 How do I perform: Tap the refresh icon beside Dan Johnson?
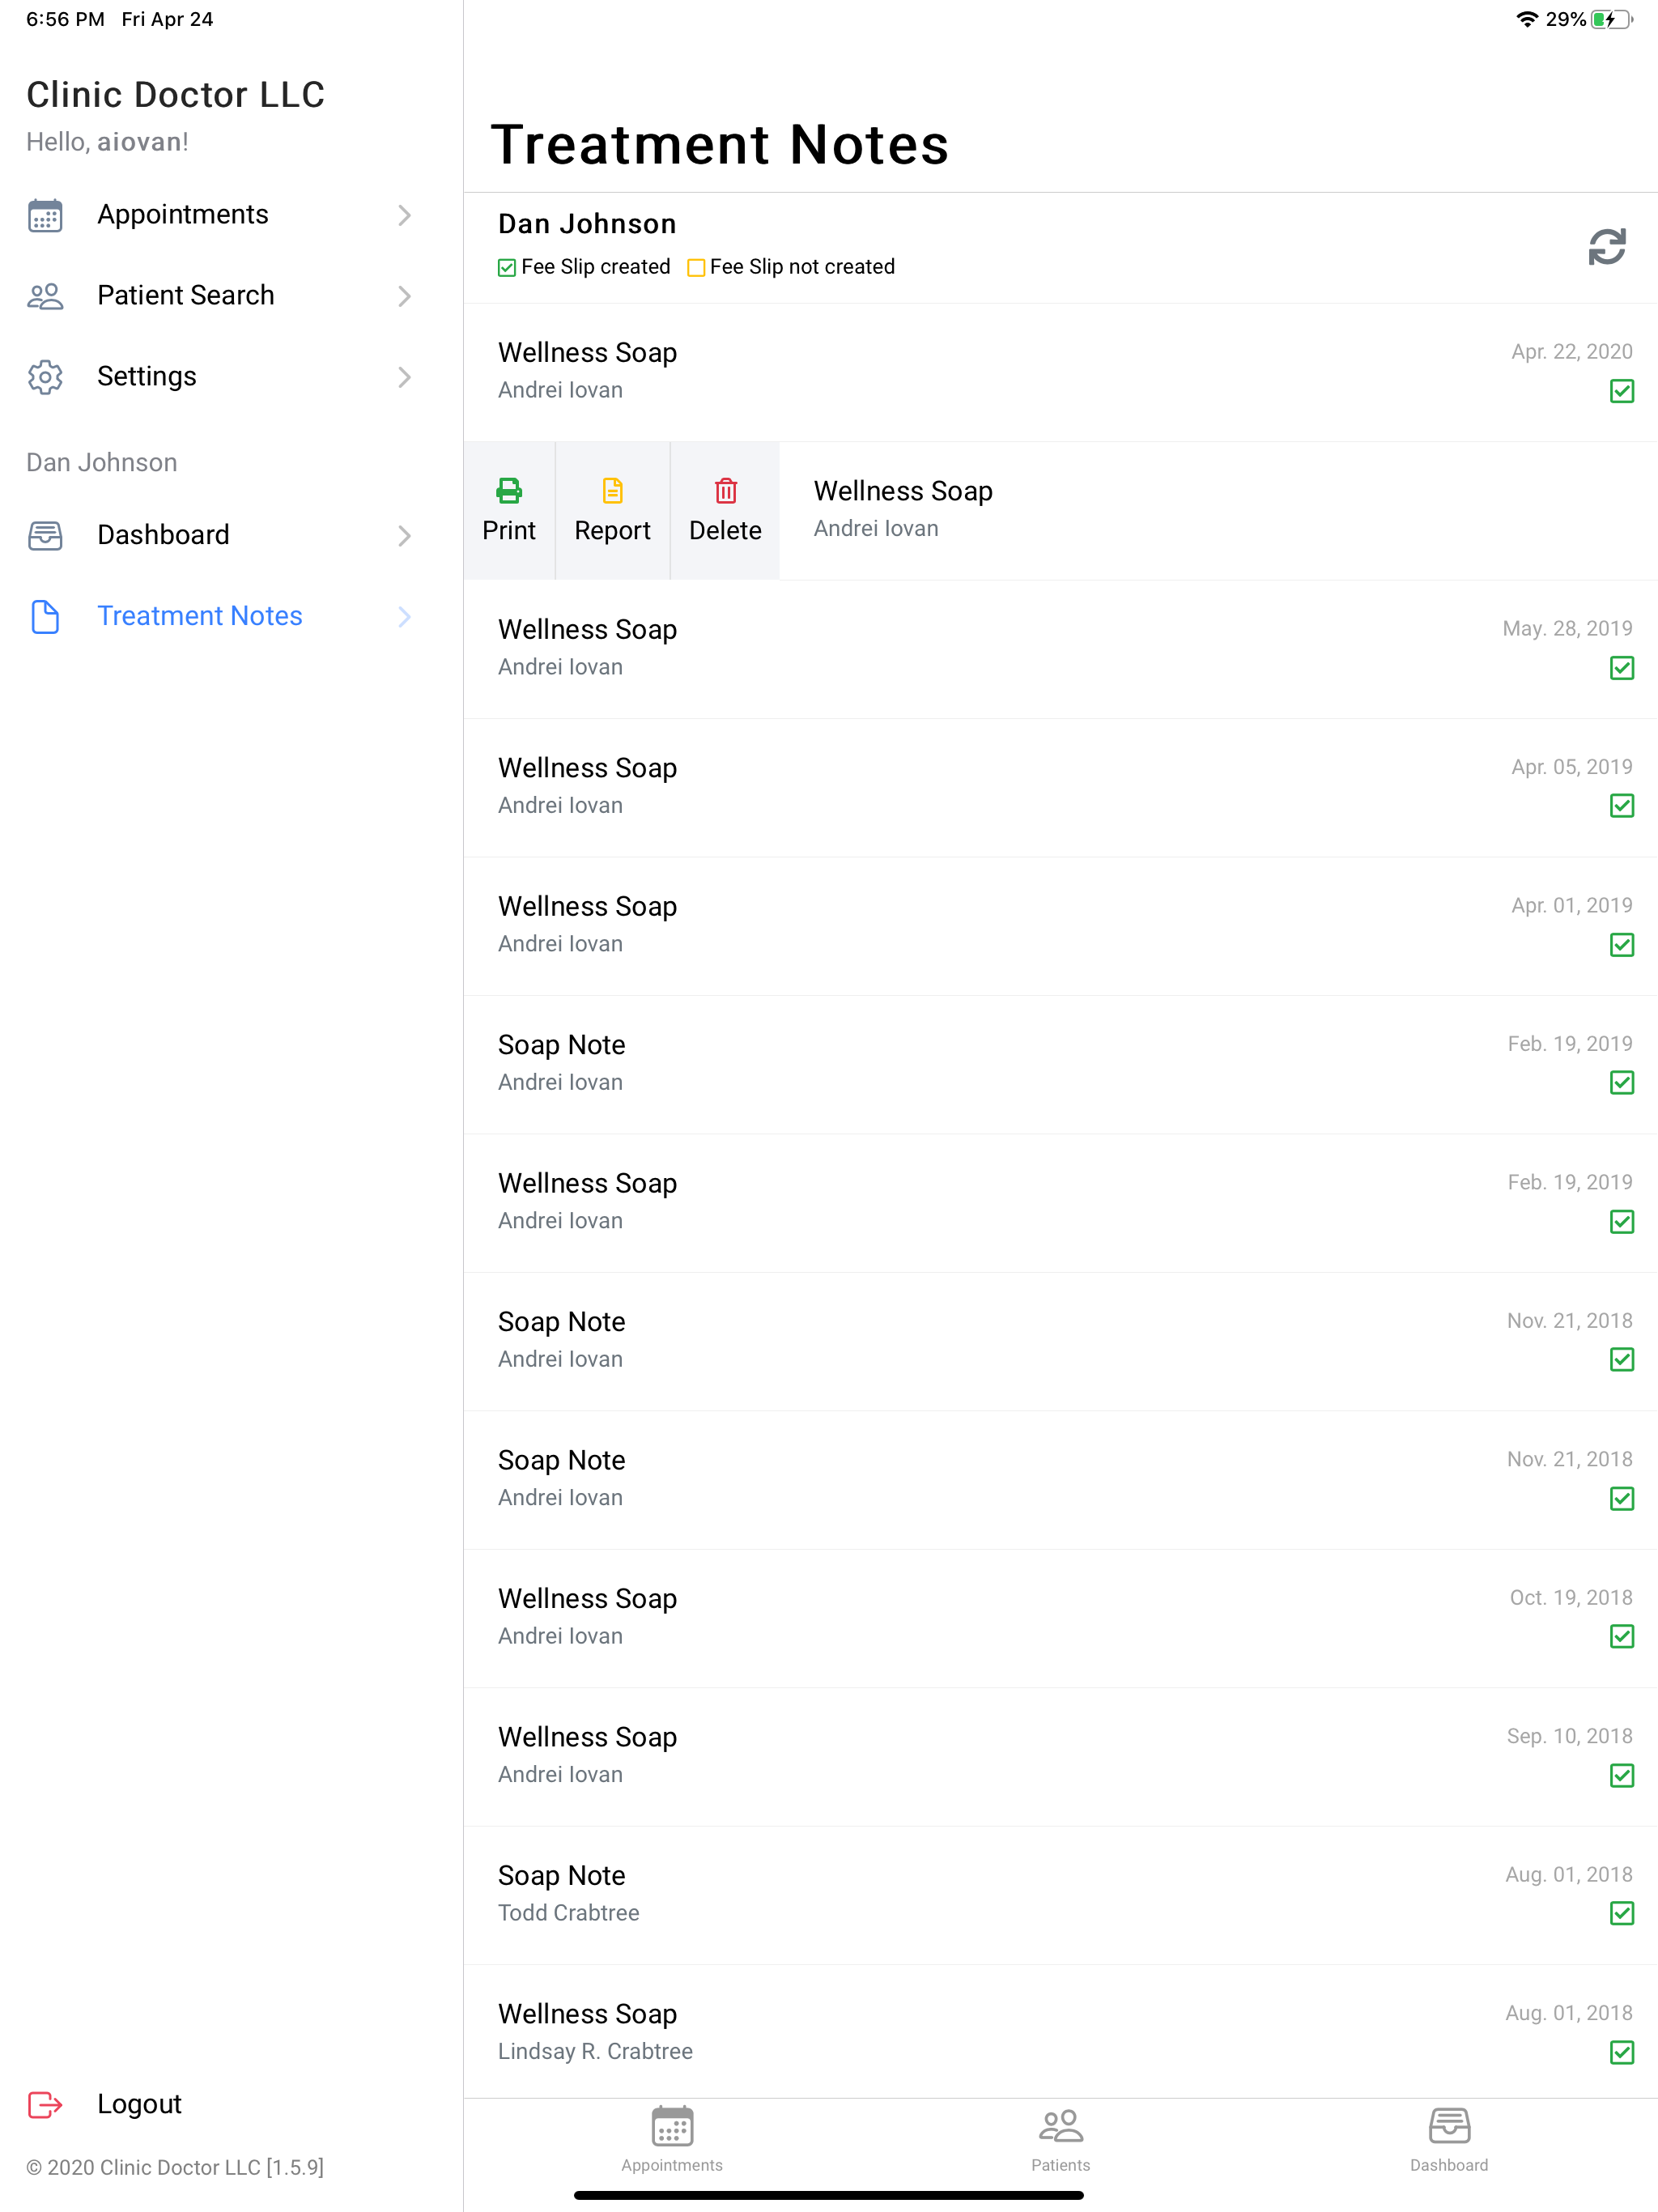click(1607, 246)
